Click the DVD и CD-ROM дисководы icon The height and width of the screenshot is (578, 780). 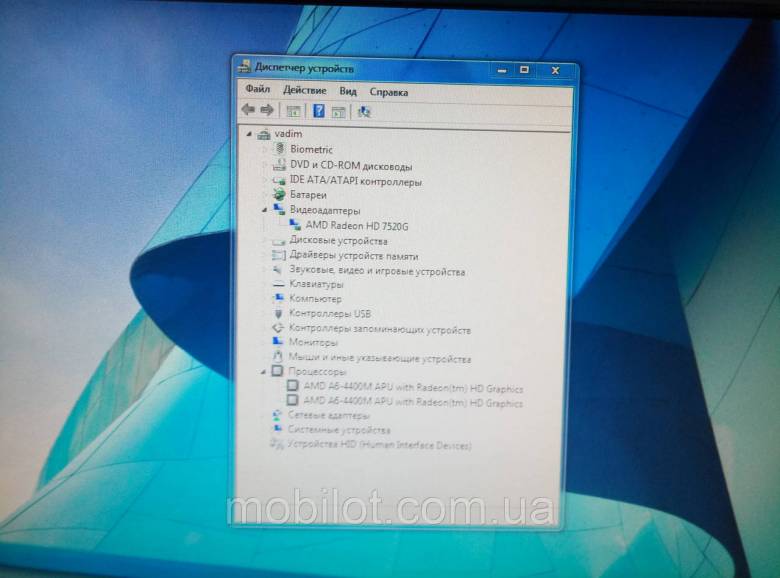click(x=280, y=165)
